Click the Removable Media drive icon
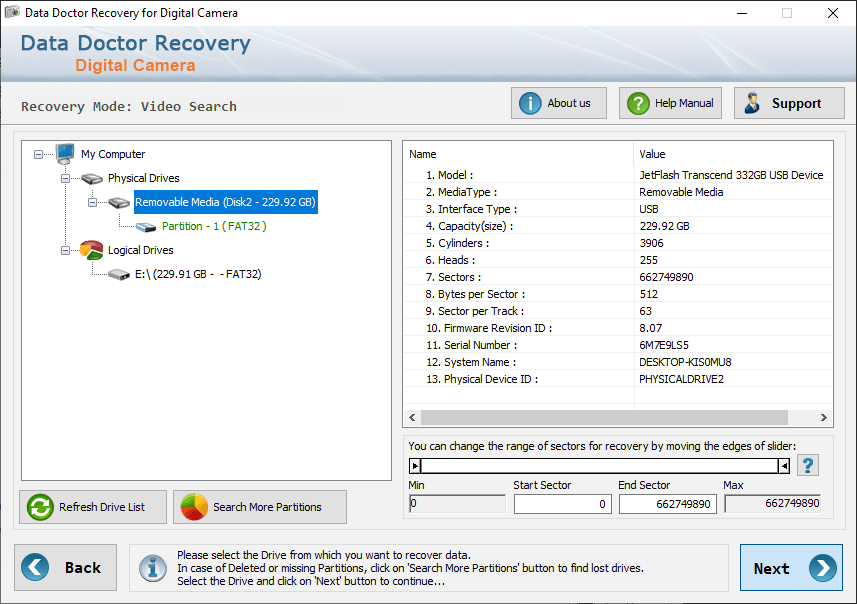The image size is (857, 604). (x=119, y=202)
